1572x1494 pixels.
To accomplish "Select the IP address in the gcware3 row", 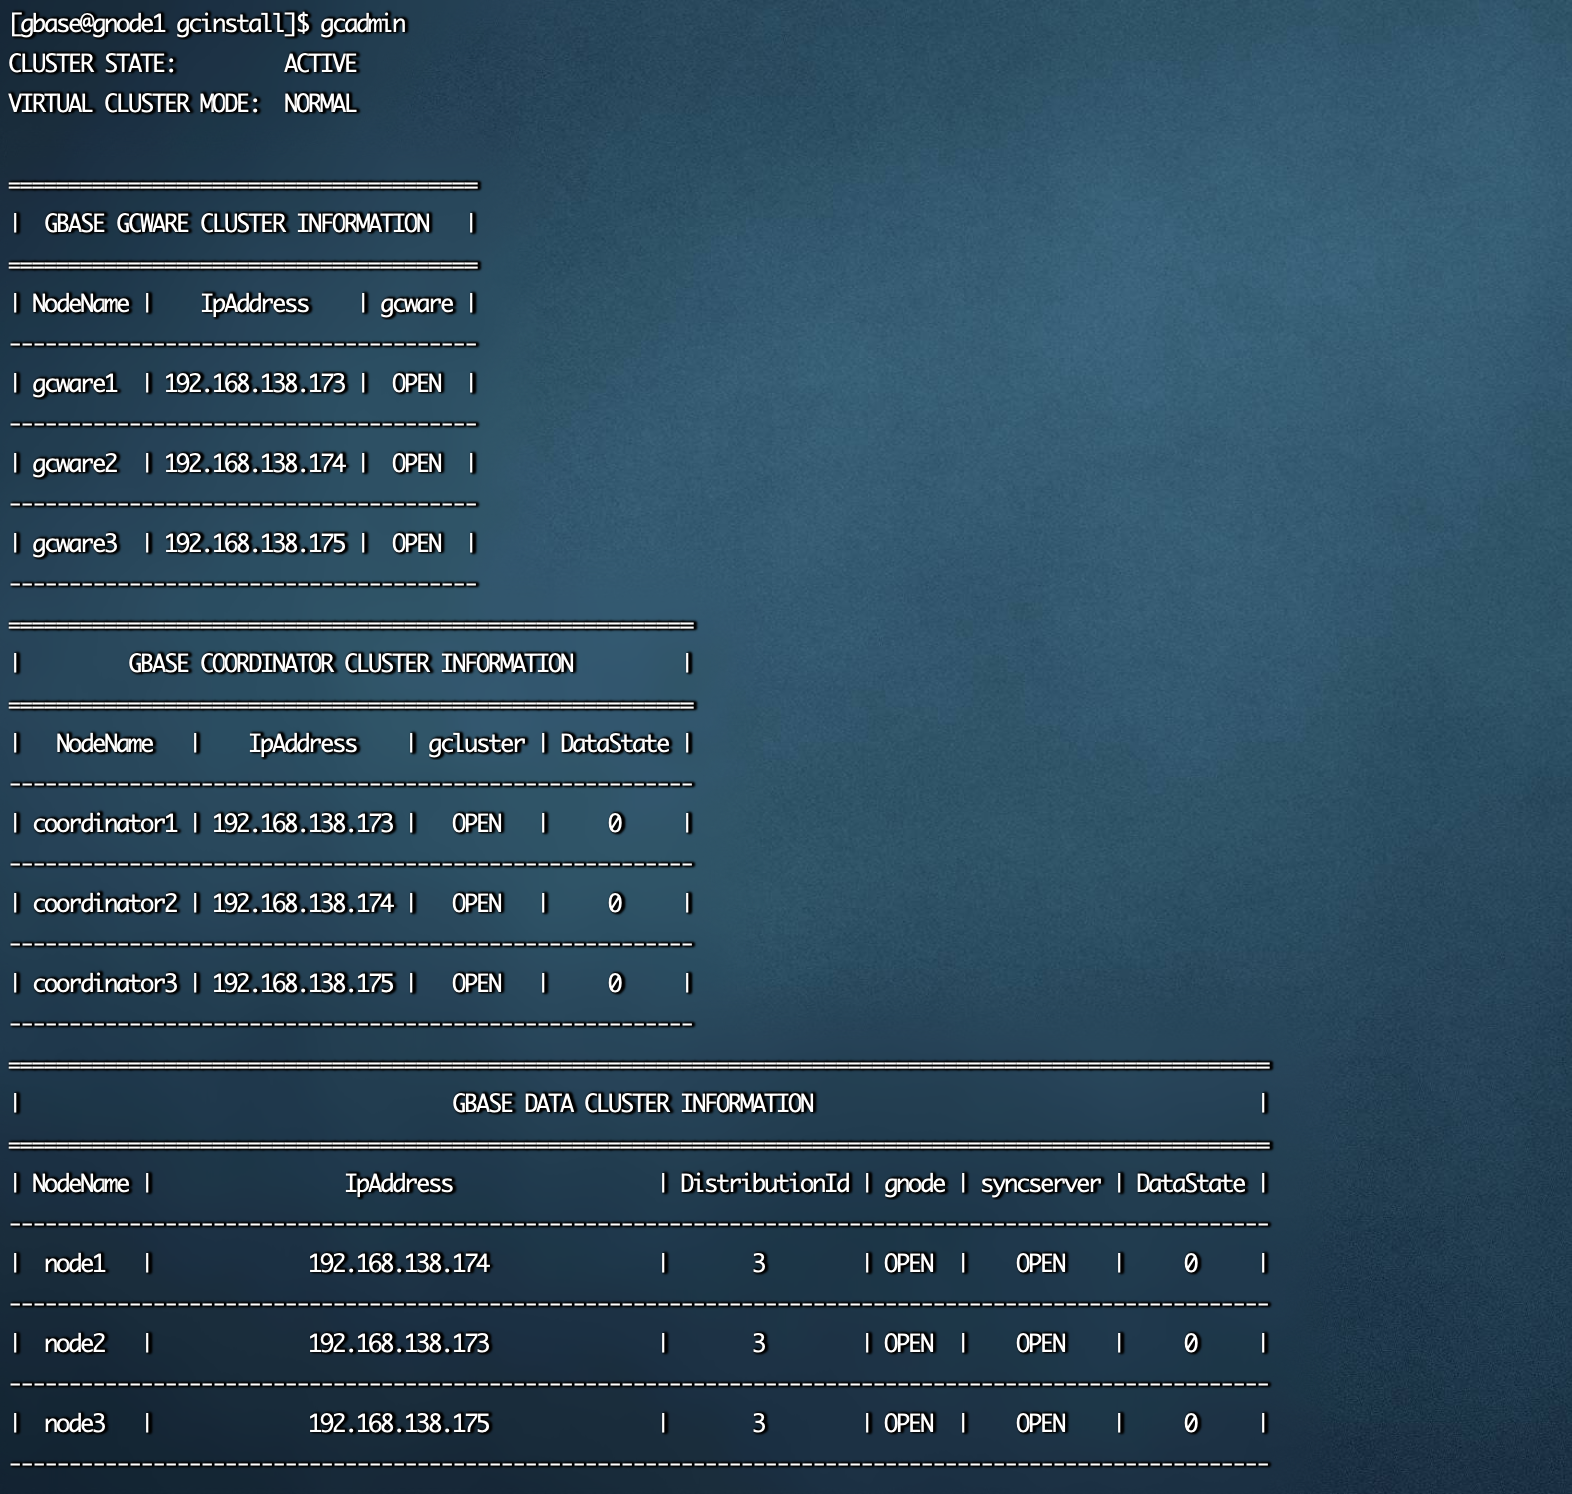I will point(255,544).
